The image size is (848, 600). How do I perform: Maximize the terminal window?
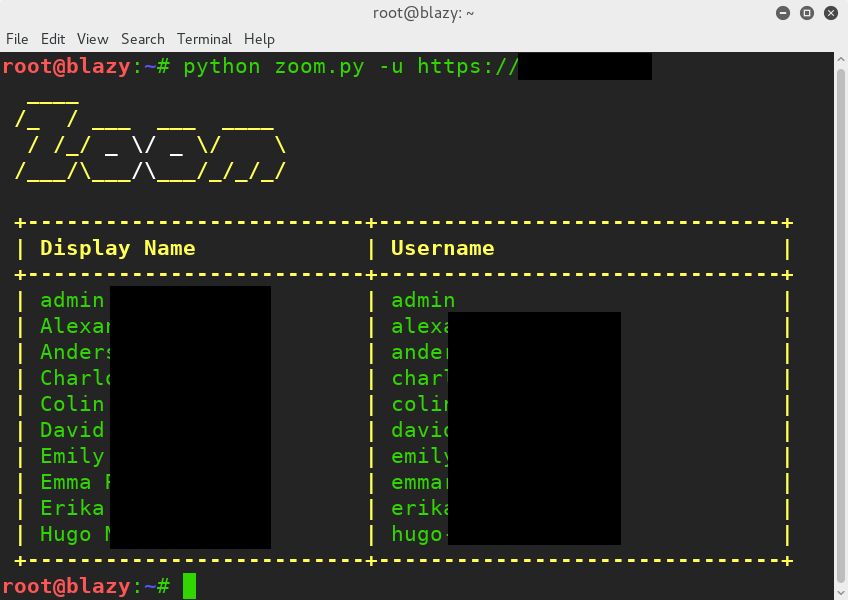pos(807,13)
